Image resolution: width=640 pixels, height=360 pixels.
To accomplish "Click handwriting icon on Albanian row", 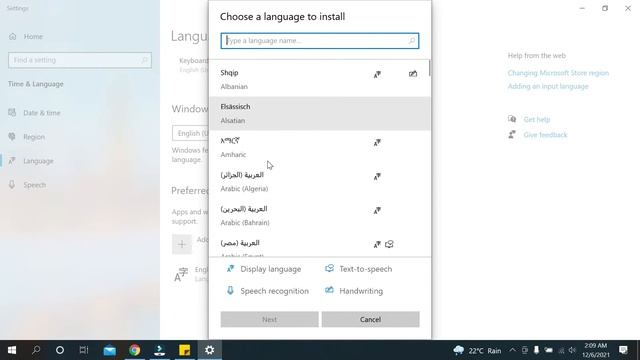I will [413, 74].
